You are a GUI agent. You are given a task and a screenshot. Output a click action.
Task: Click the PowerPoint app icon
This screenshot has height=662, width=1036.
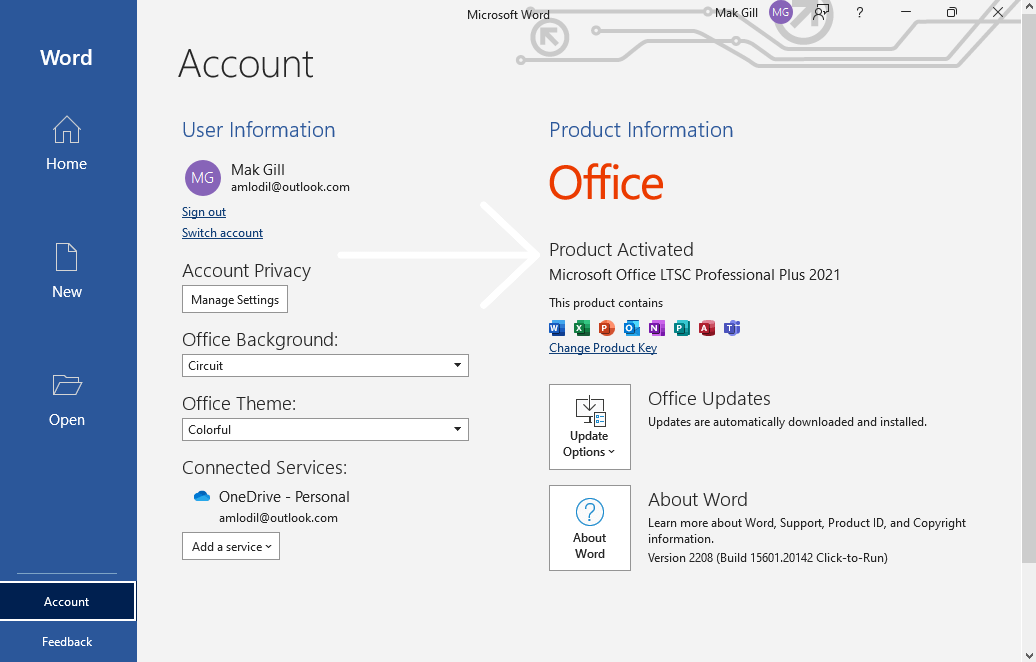(x=607, y=328)
